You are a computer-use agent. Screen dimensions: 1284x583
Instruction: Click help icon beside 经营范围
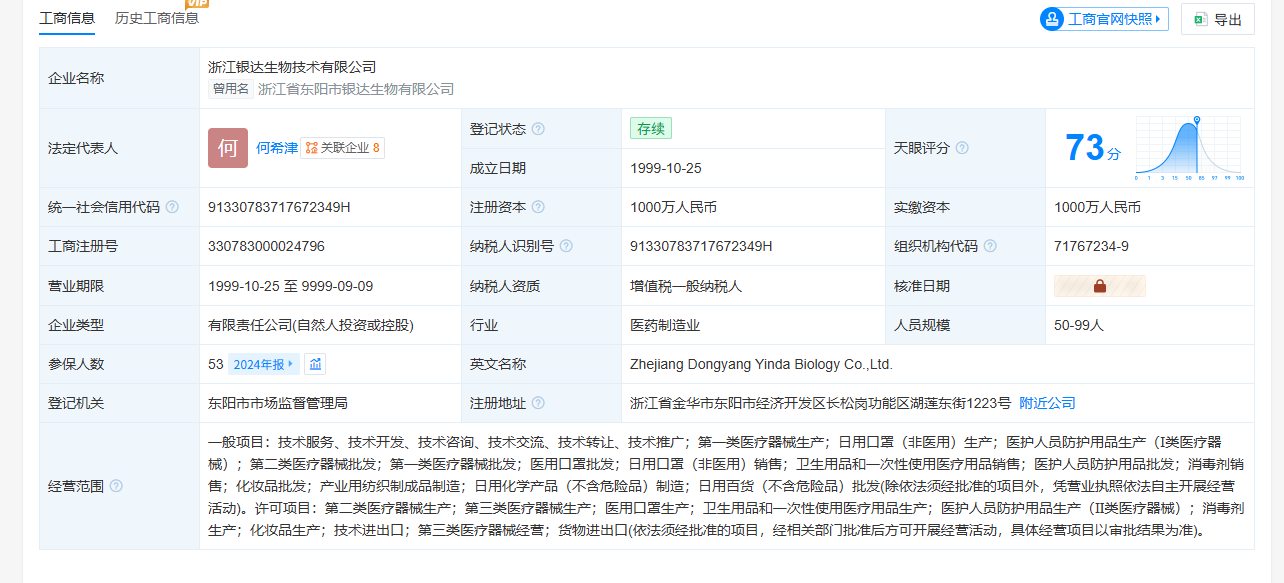coord(116,486)
